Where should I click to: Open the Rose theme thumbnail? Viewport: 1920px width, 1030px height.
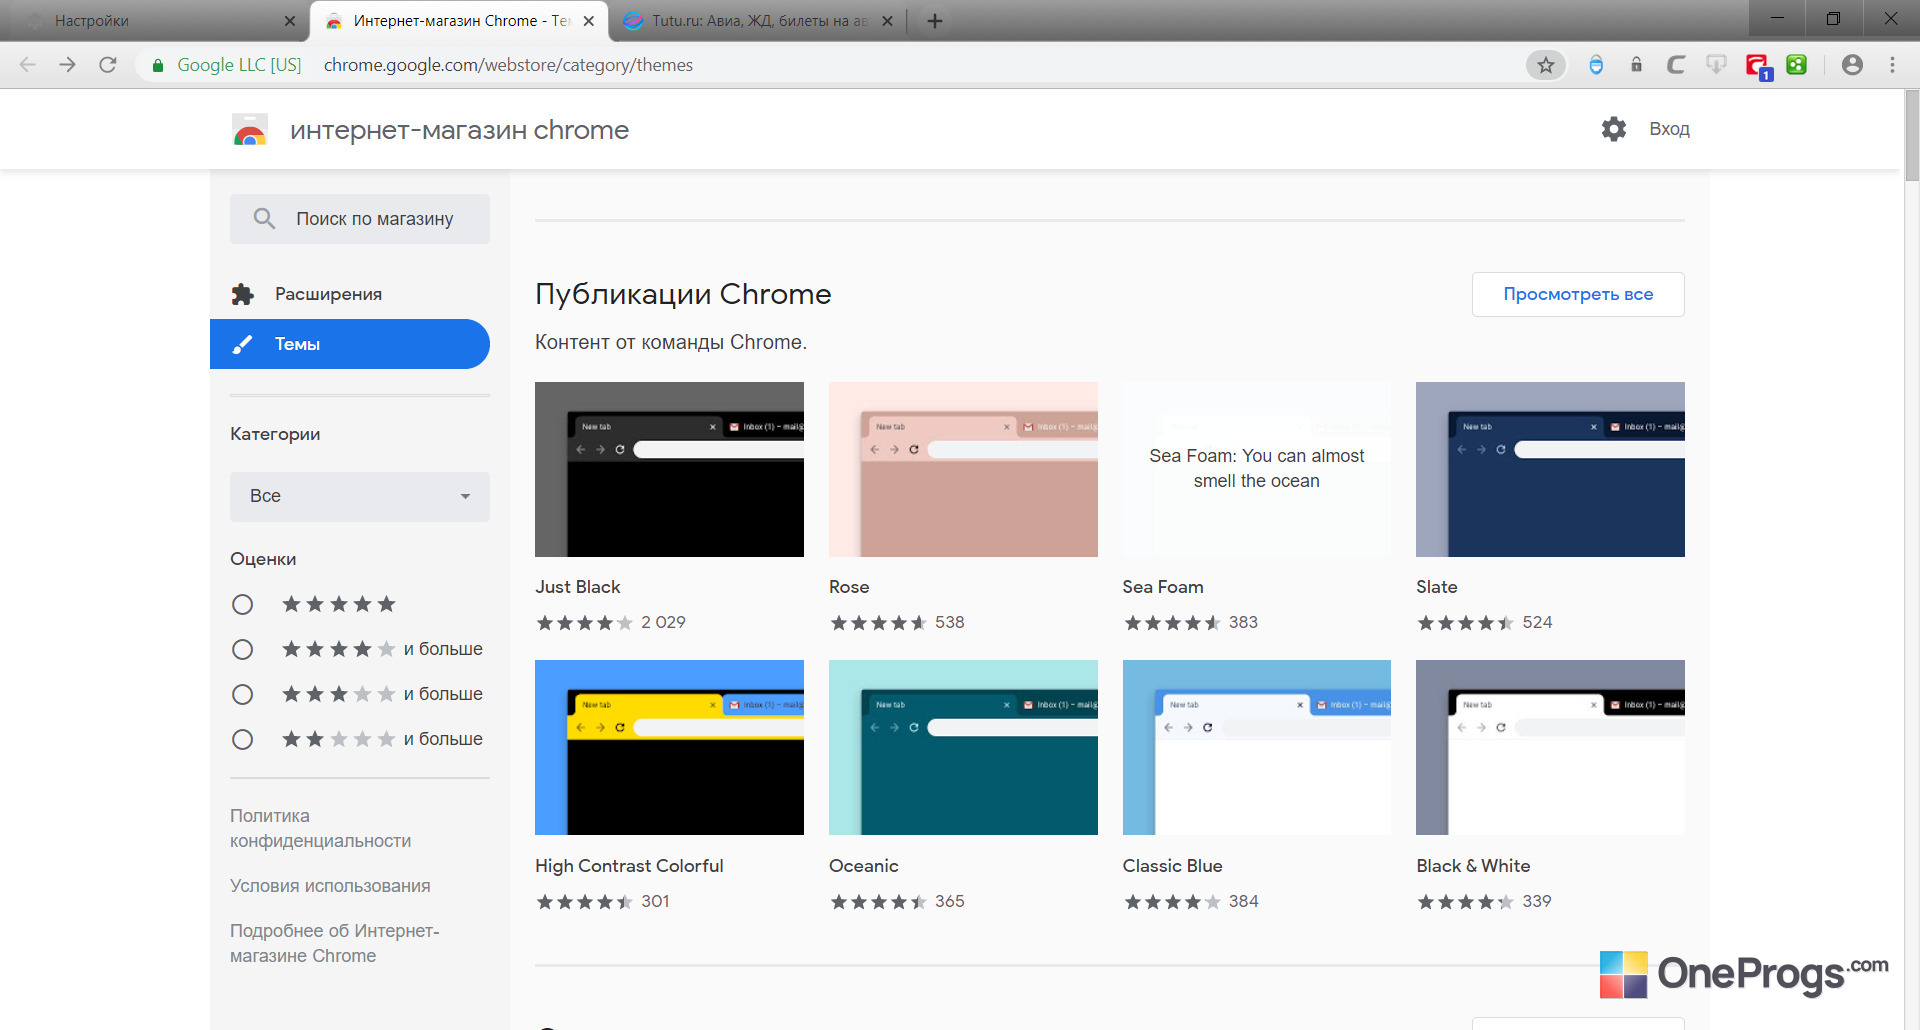click(963, 469)
